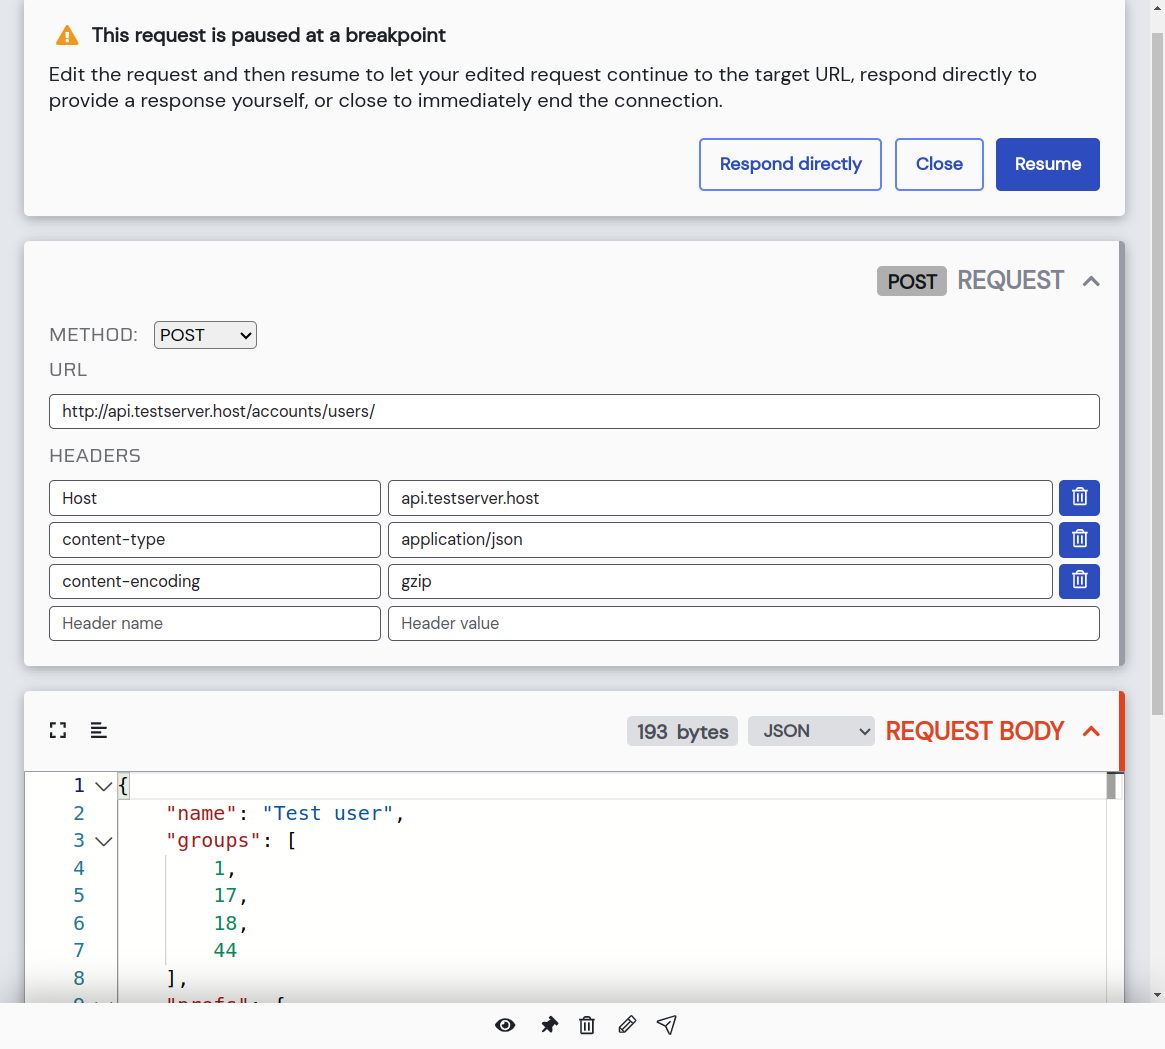
Task: Fold the groups array at line 3
Action: pyautogui.click(x=103, y=841)
